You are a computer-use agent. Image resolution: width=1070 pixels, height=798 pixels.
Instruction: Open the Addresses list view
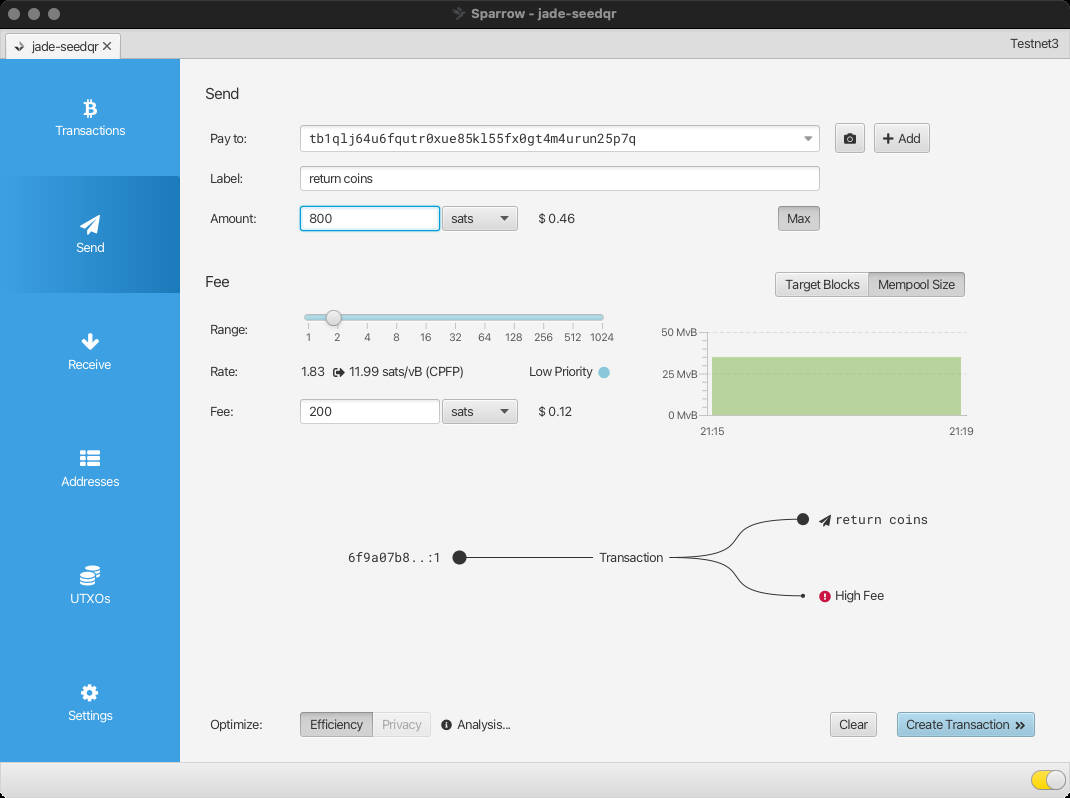90,468
